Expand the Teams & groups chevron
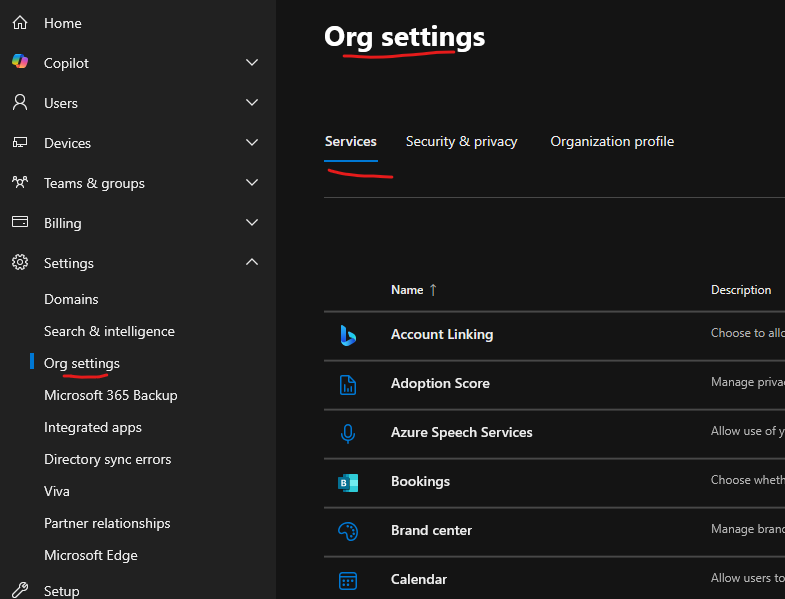 [252, 183]
